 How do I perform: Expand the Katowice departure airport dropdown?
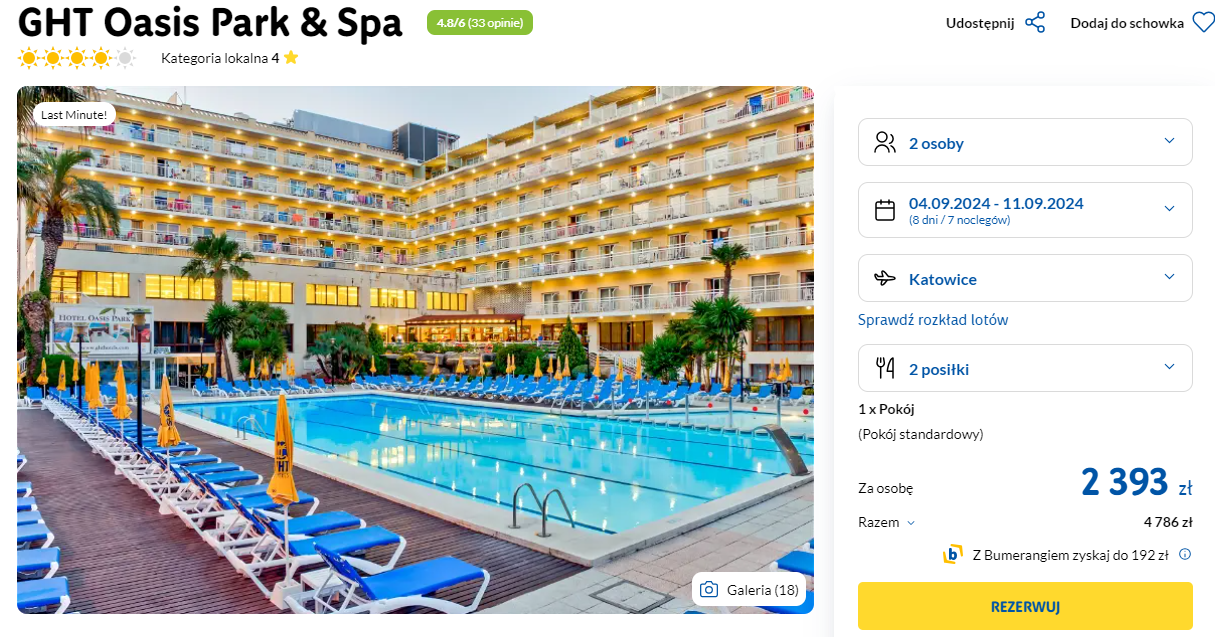pyautogui.click(x=1025, y=278)
